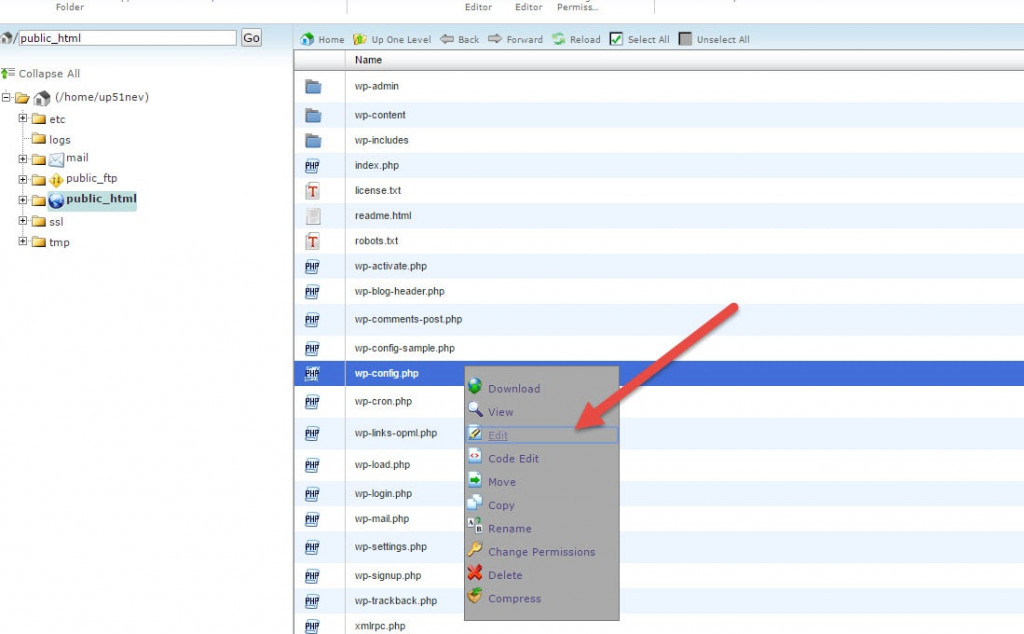
Task: Expand the mail folder in the tree
Action: (x=23, y=159)
